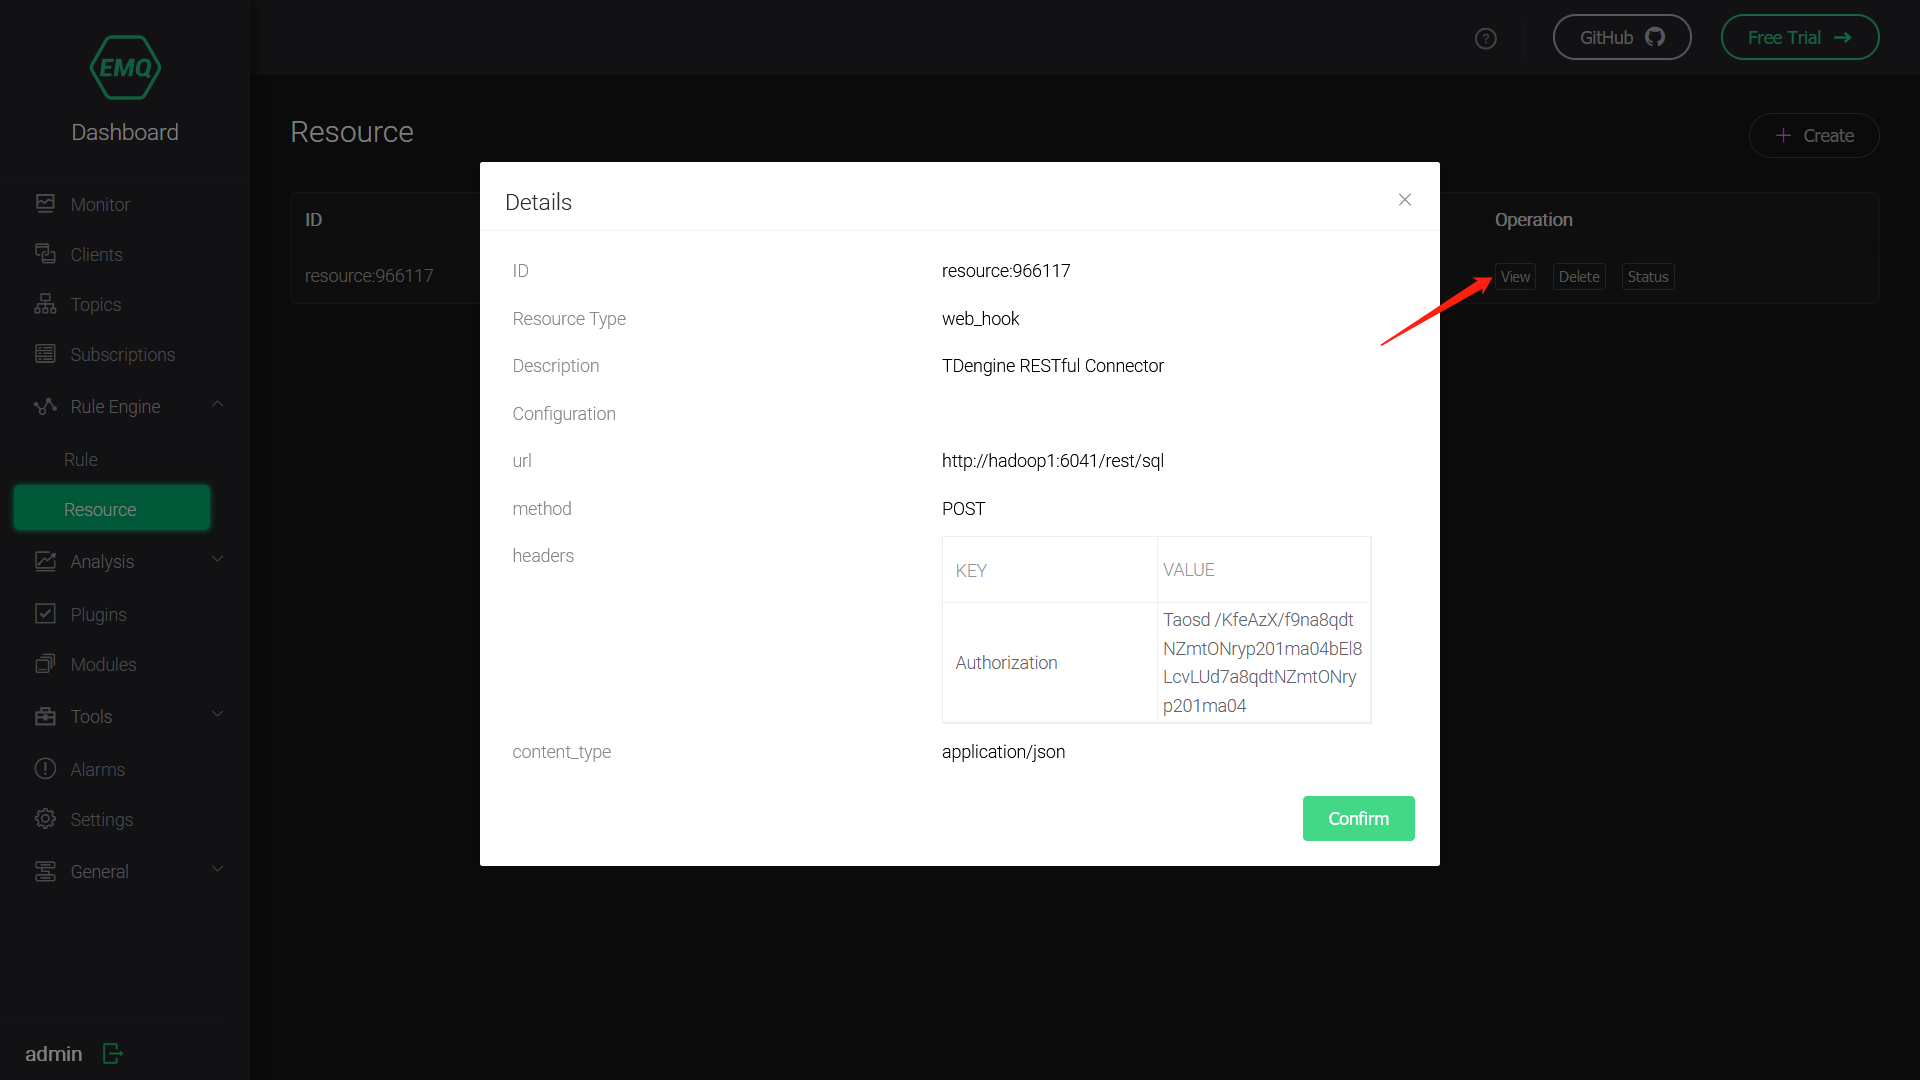Select the Clients menu item
The height and width of the screenshot is (1080, 1920).
point(96,254)
